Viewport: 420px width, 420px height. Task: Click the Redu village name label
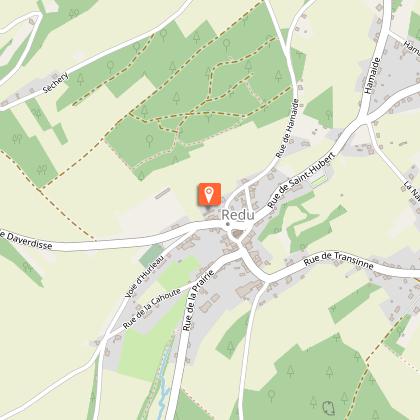[238, 215]
